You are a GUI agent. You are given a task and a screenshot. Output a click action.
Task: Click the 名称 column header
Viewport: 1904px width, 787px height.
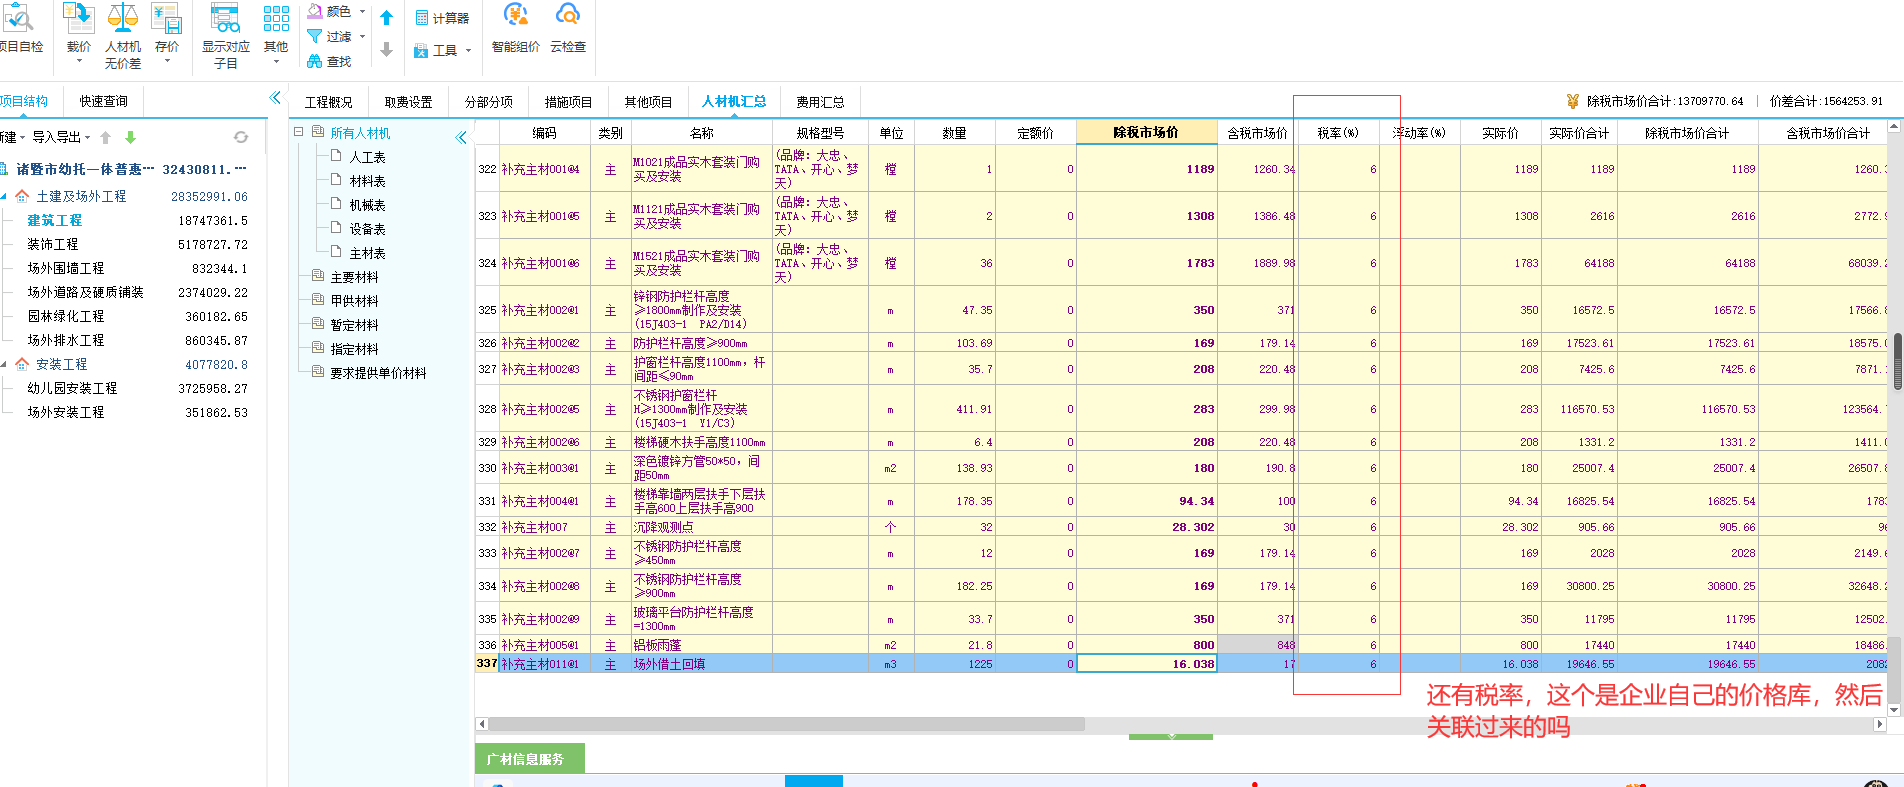click(x=702, y=132)
